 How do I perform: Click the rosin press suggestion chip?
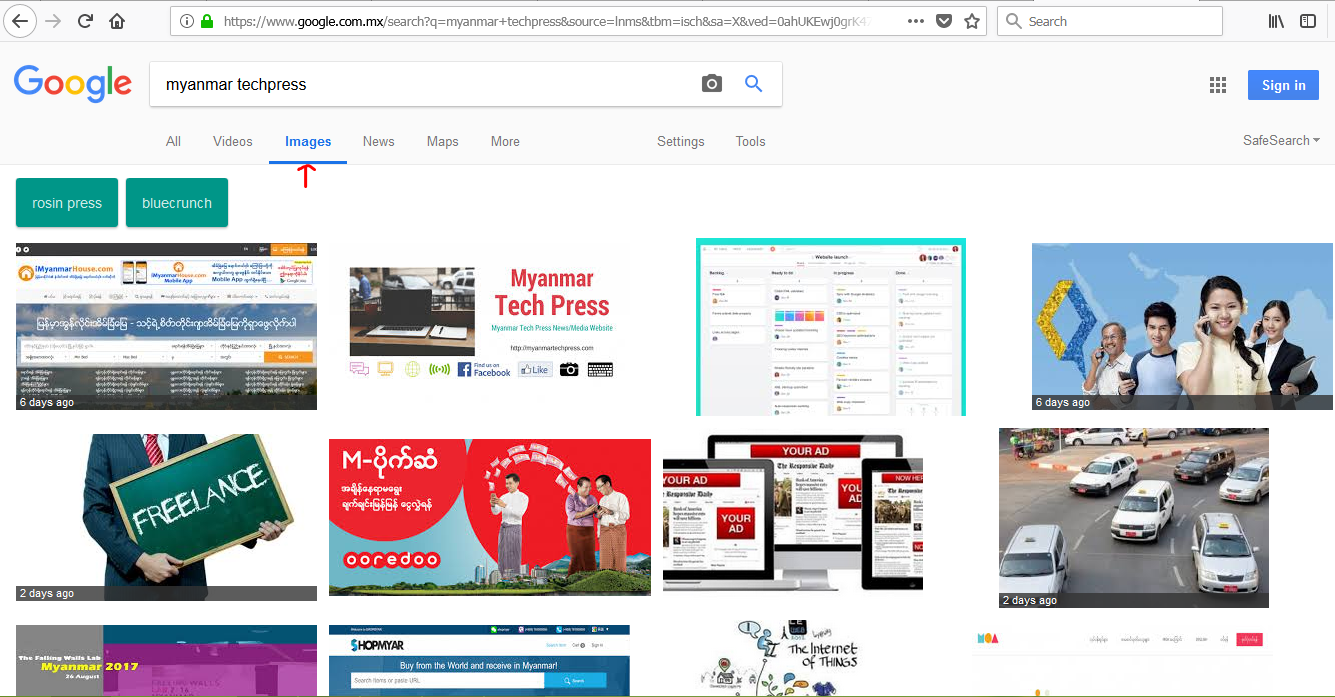pos(67,202)
